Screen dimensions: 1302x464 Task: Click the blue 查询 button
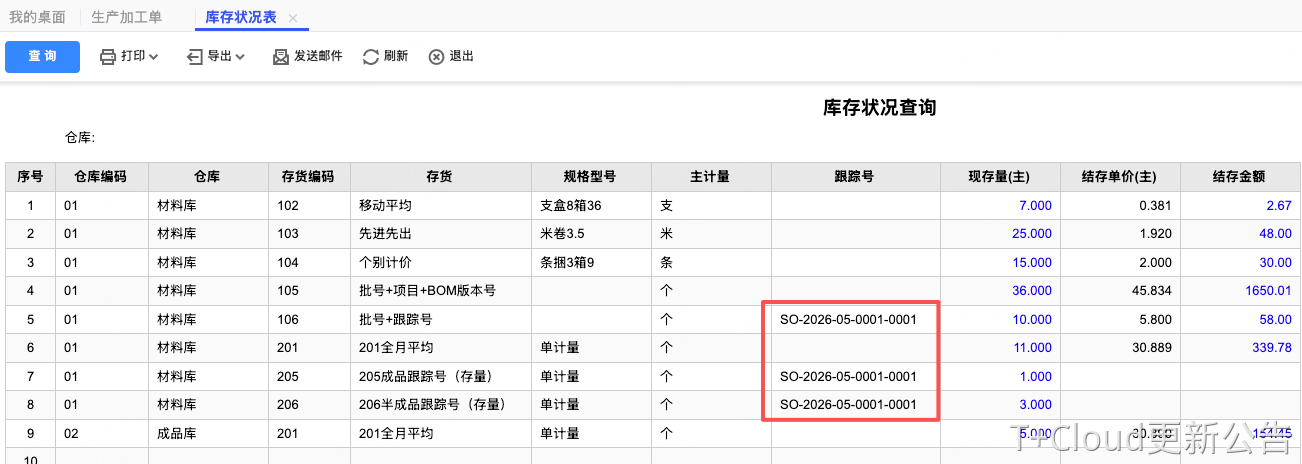point(42,56)
